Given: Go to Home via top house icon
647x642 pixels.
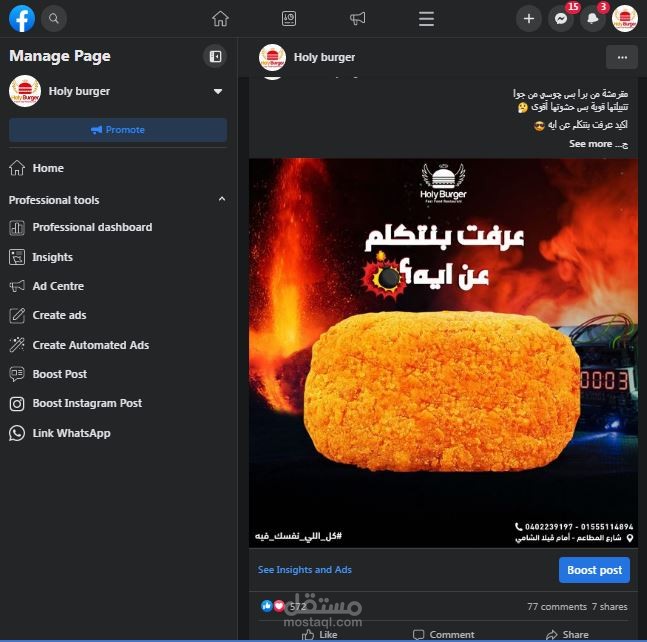Looking at the screenshot, I should pyautogui.click(x=220, y=19).
